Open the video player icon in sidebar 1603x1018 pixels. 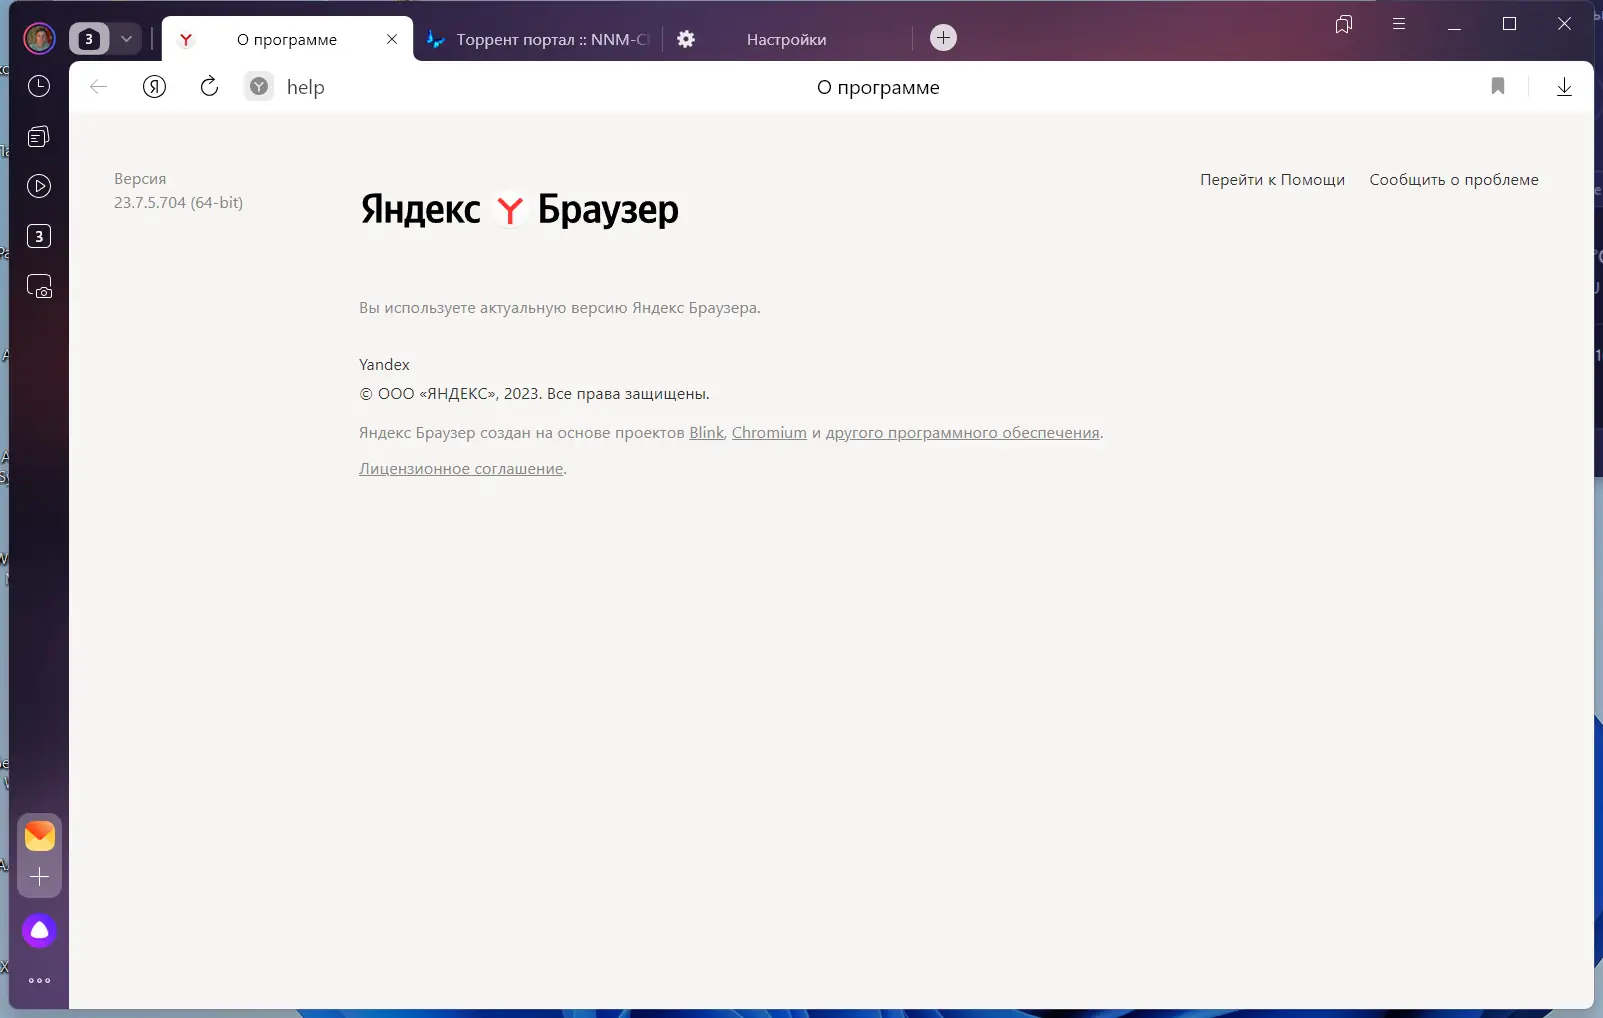coord(39,186)
